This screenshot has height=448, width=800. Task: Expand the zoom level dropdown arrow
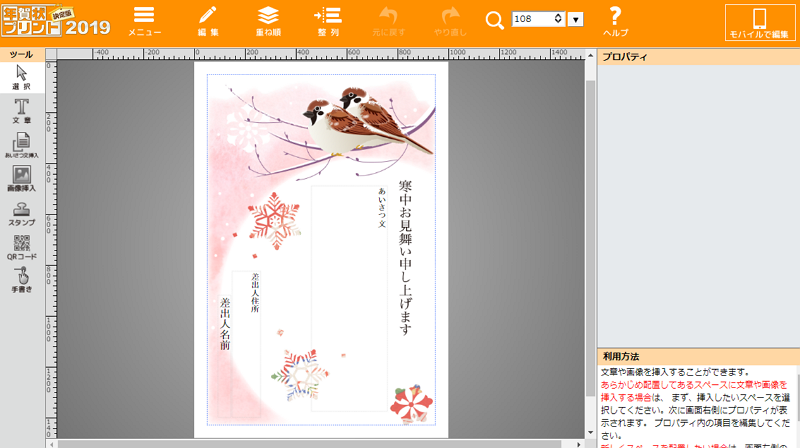575,20
